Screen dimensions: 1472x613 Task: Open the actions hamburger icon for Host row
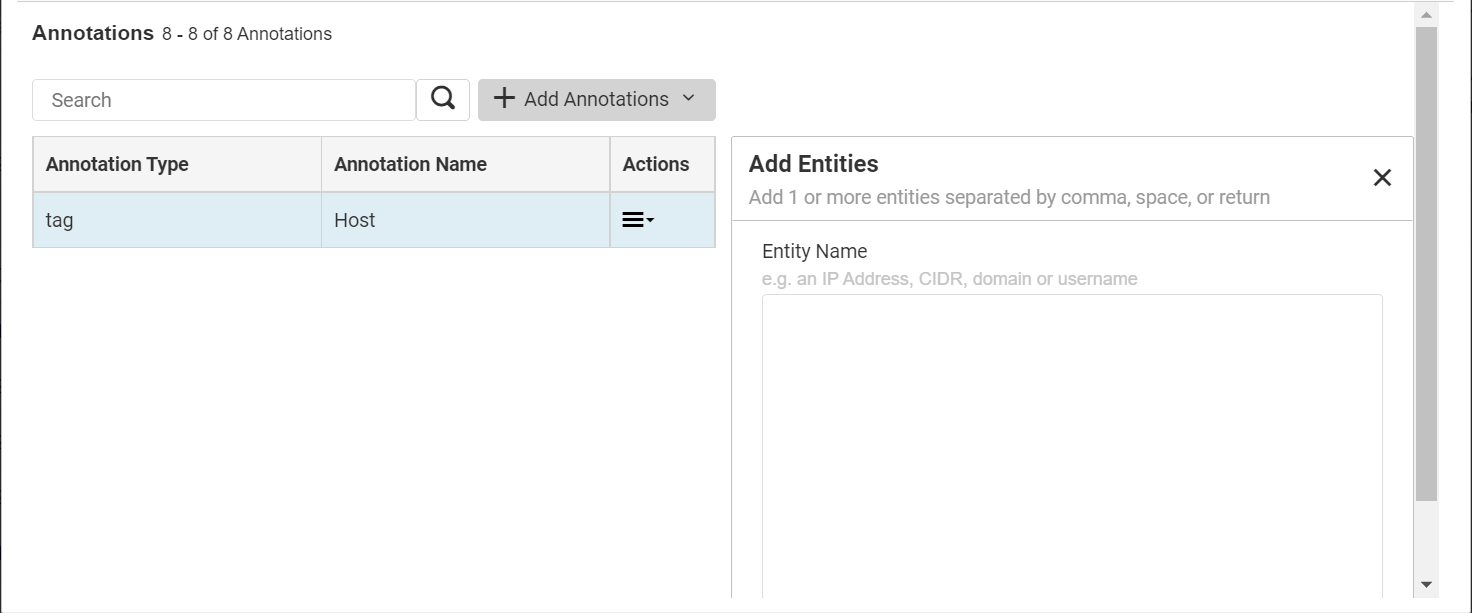634,218
